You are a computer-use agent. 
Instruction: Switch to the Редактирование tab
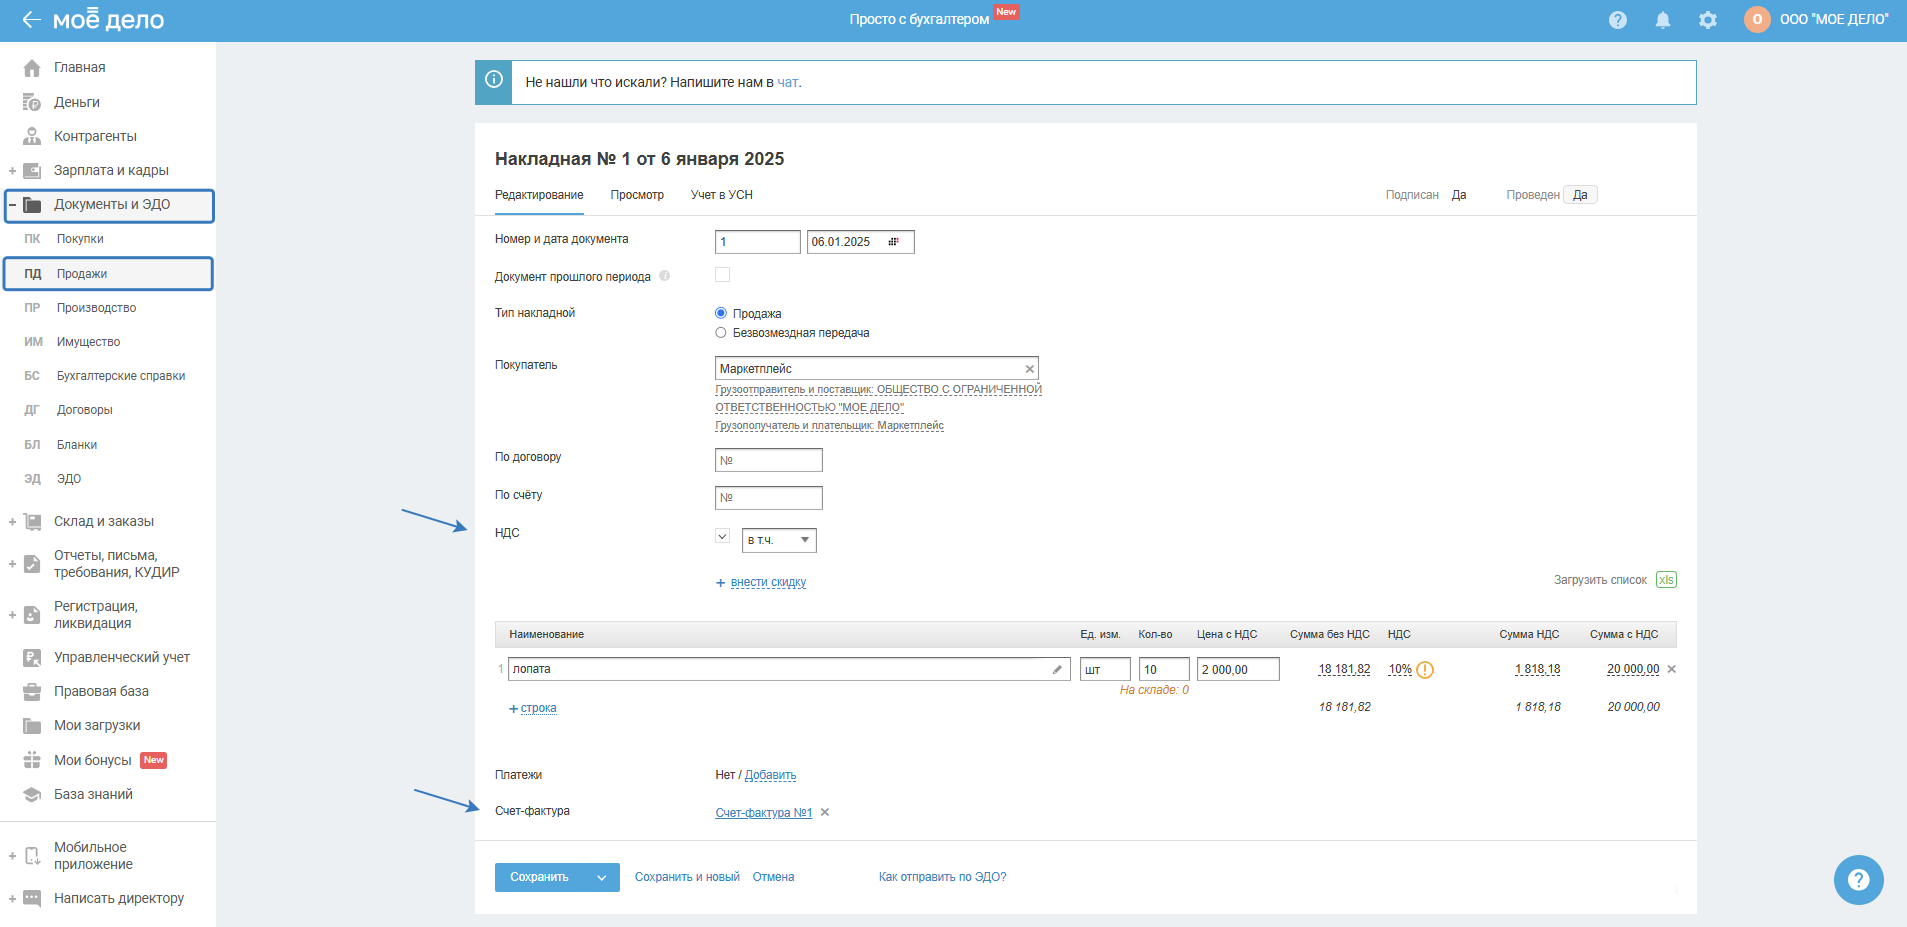click(x=539, y=195)
